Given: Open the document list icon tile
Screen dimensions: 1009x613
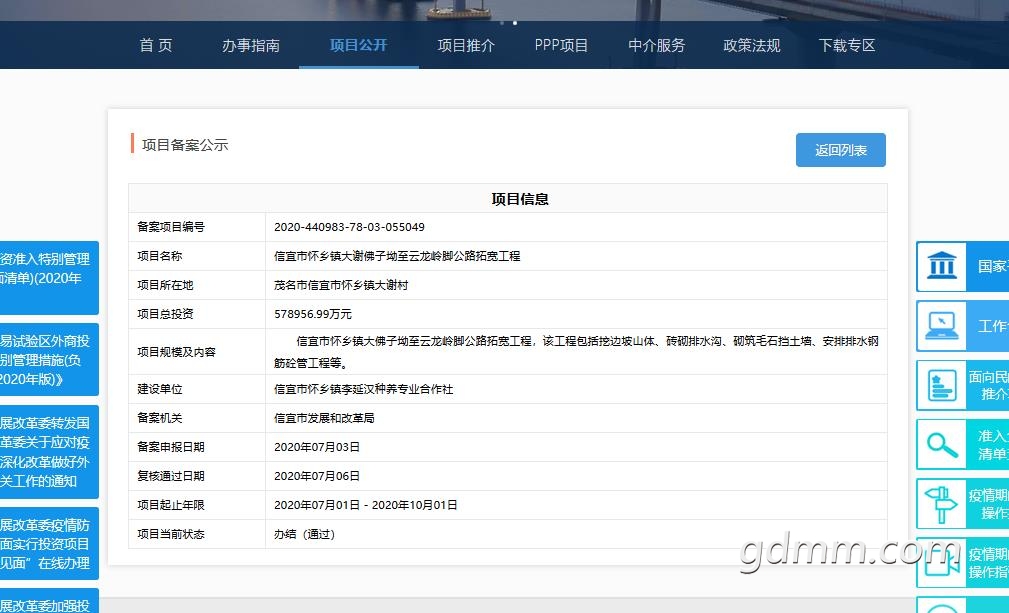Looking at the screenshot, I should tap(941, 385).
